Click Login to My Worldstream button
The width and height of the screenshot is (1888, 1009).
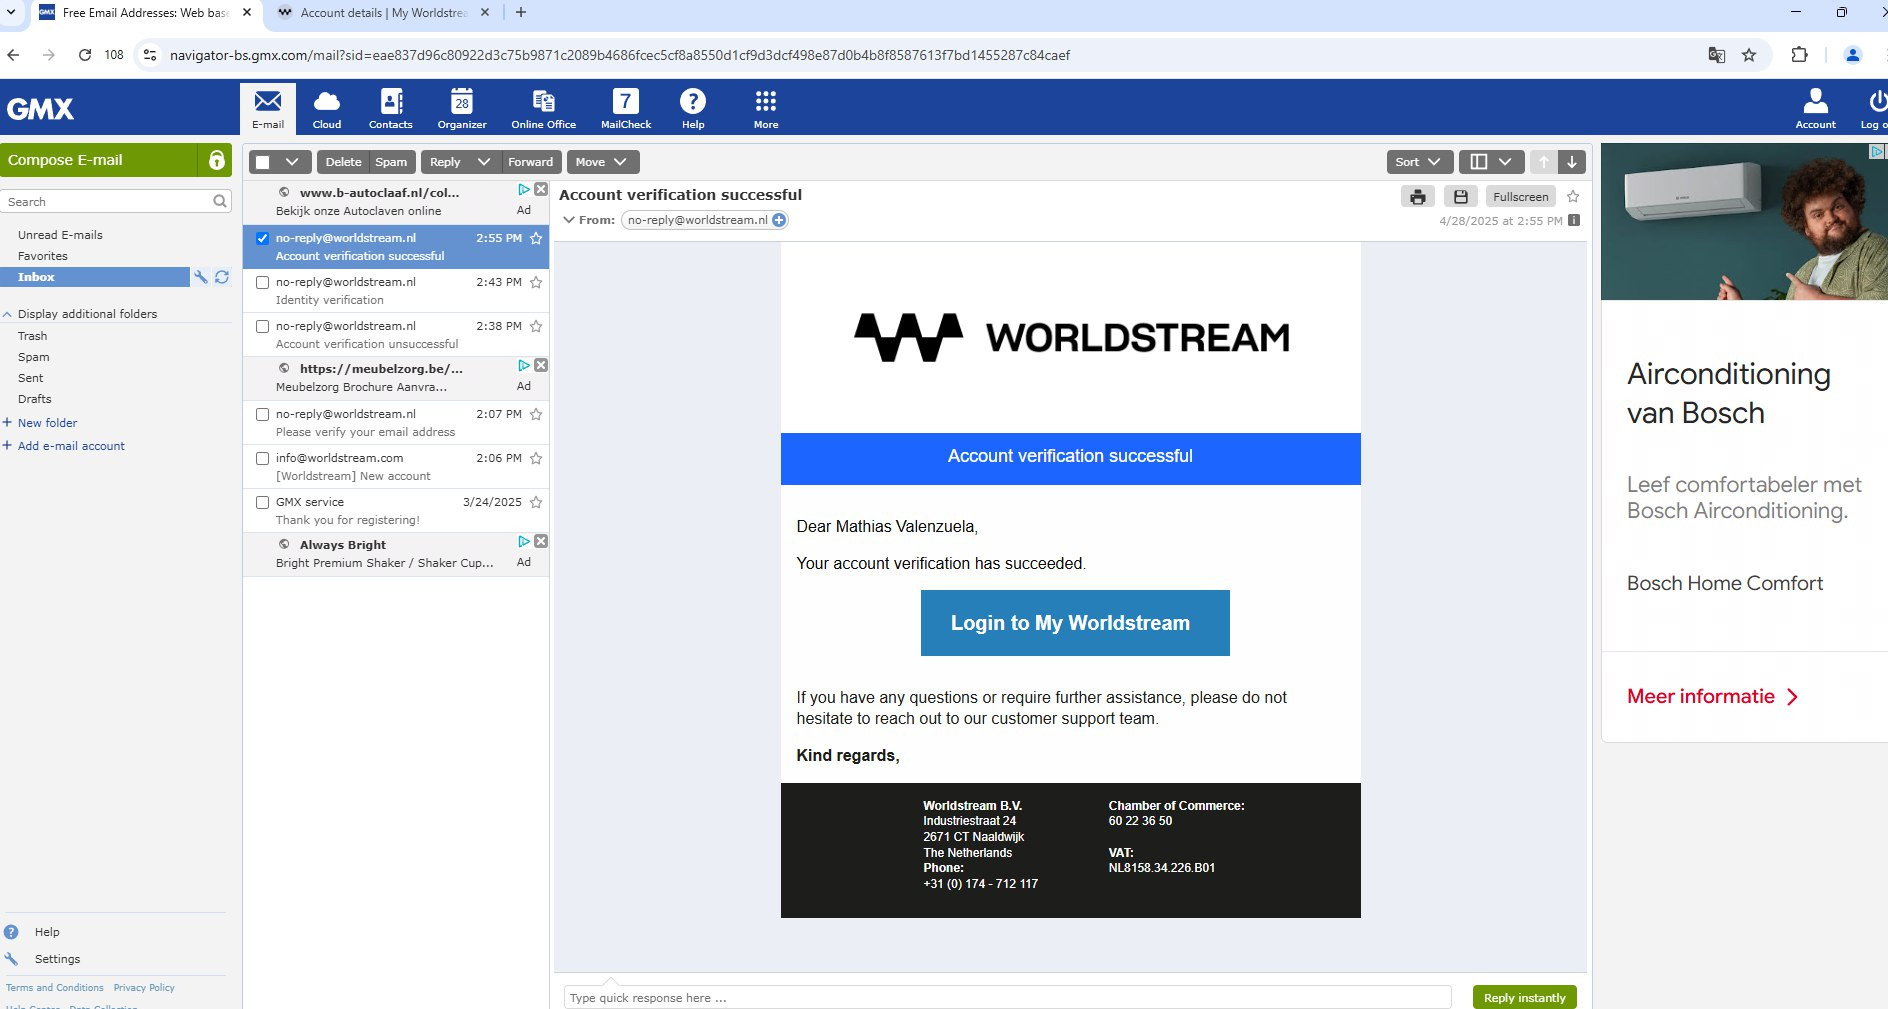(1074, 623)
